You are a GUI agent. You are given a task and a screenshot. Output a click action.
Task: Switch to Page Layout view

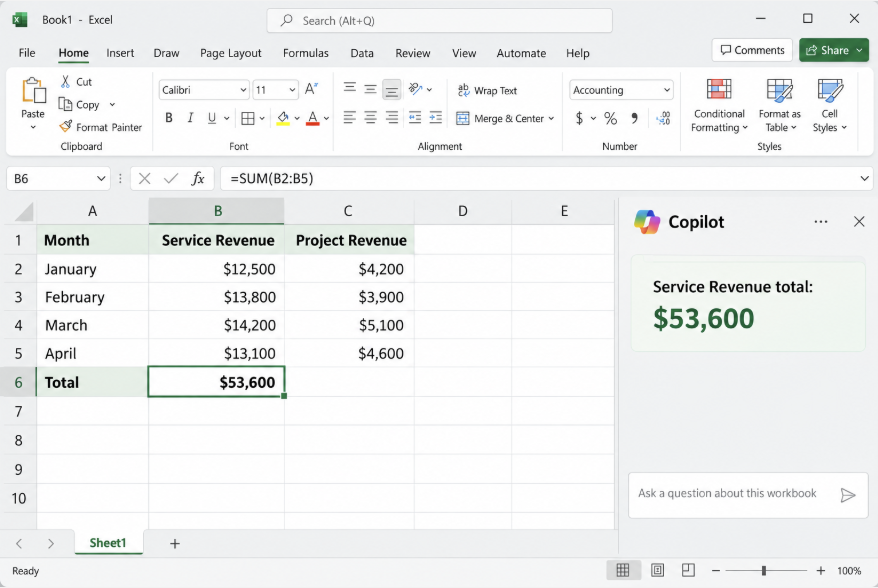[657, 571]
